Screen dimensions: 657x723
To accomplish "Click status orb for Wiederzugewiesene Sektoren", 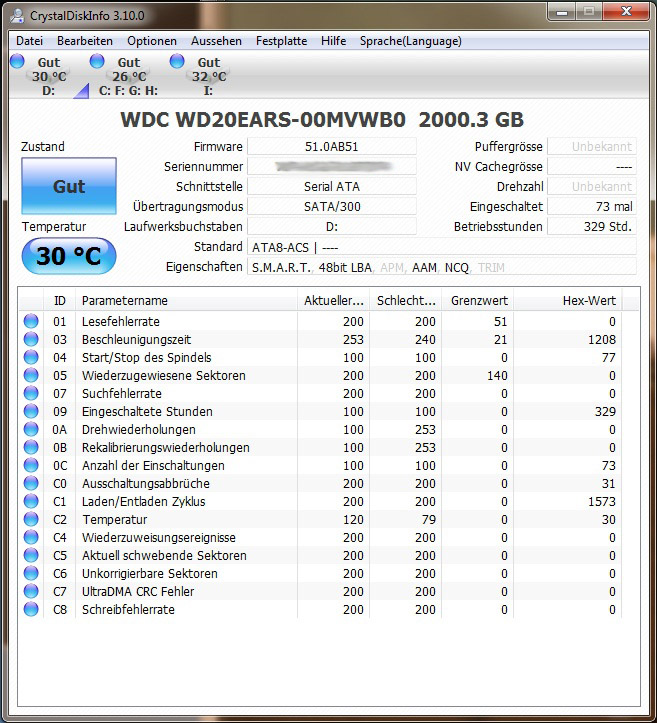I will [x=31, y=375].
